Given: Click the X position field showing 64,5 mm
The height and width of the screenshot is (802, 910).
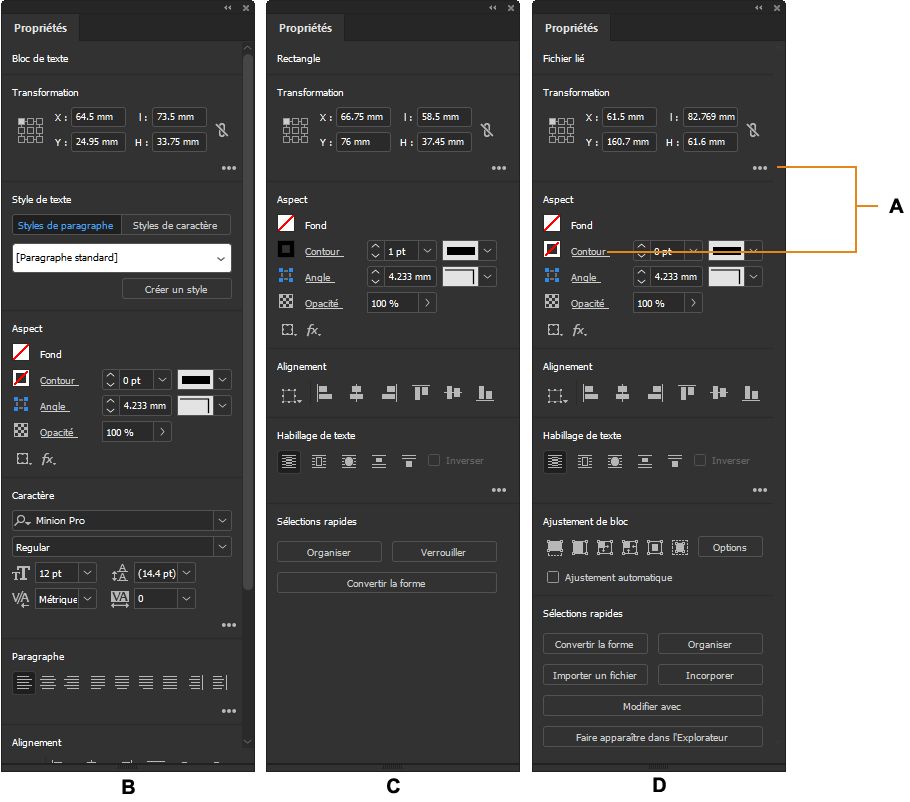Looking at the screenshot, I should click(98, 117).
